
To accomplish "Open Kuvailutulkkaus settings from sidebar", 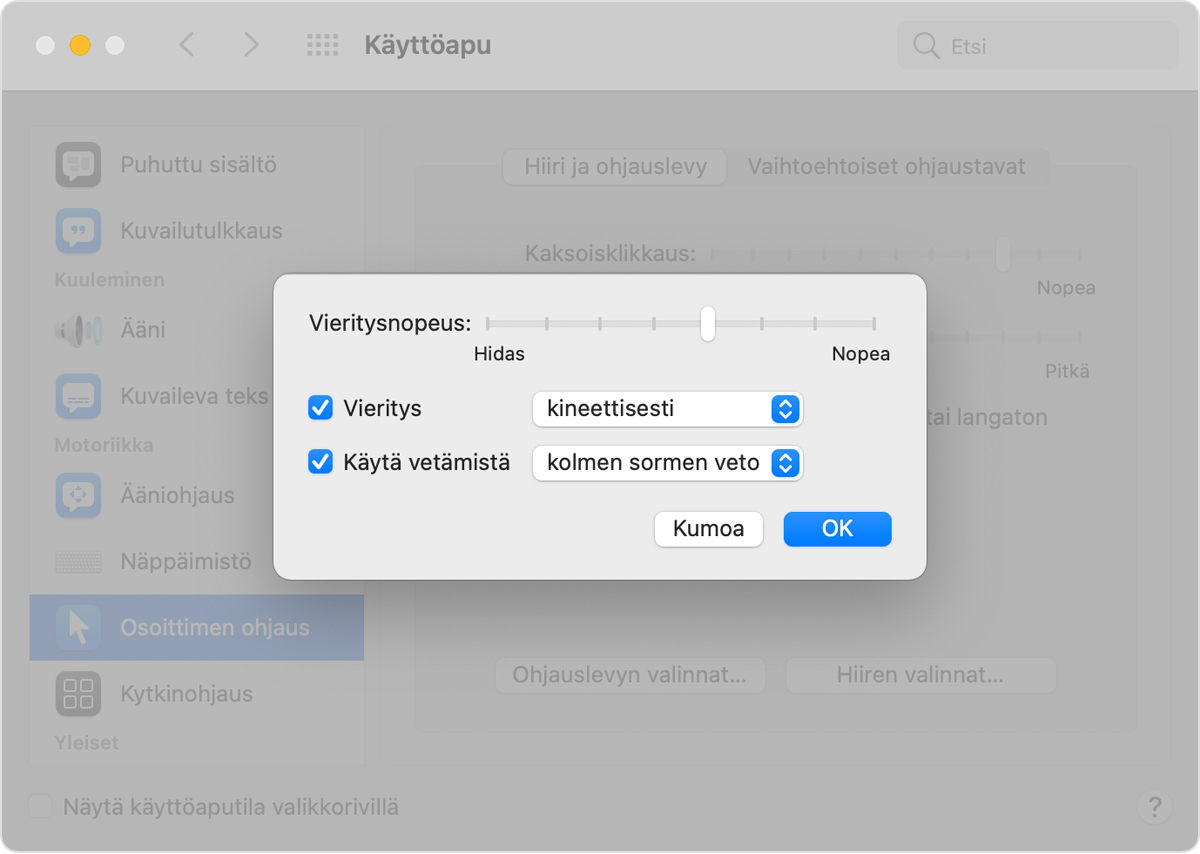I will click(x=78, y=230).
